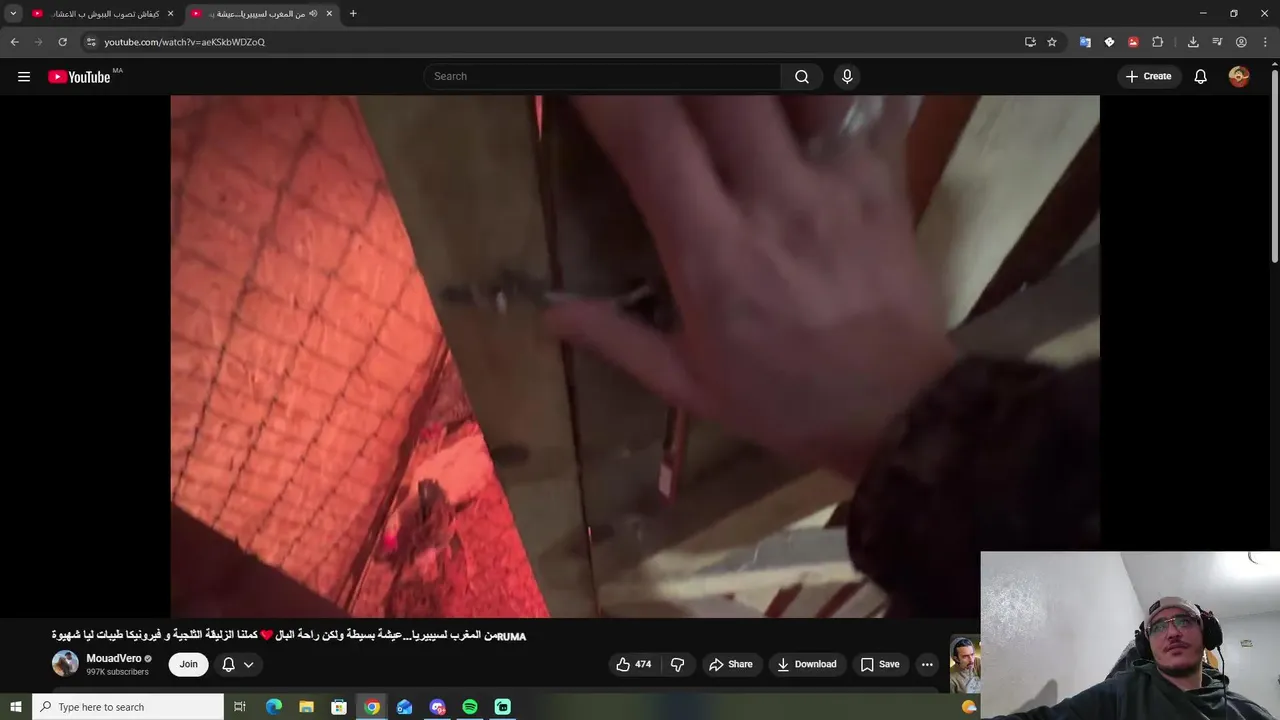The width and height of the screenshot is (1280, 720).
Task: View site information icon in address bar
Action: 90,42
